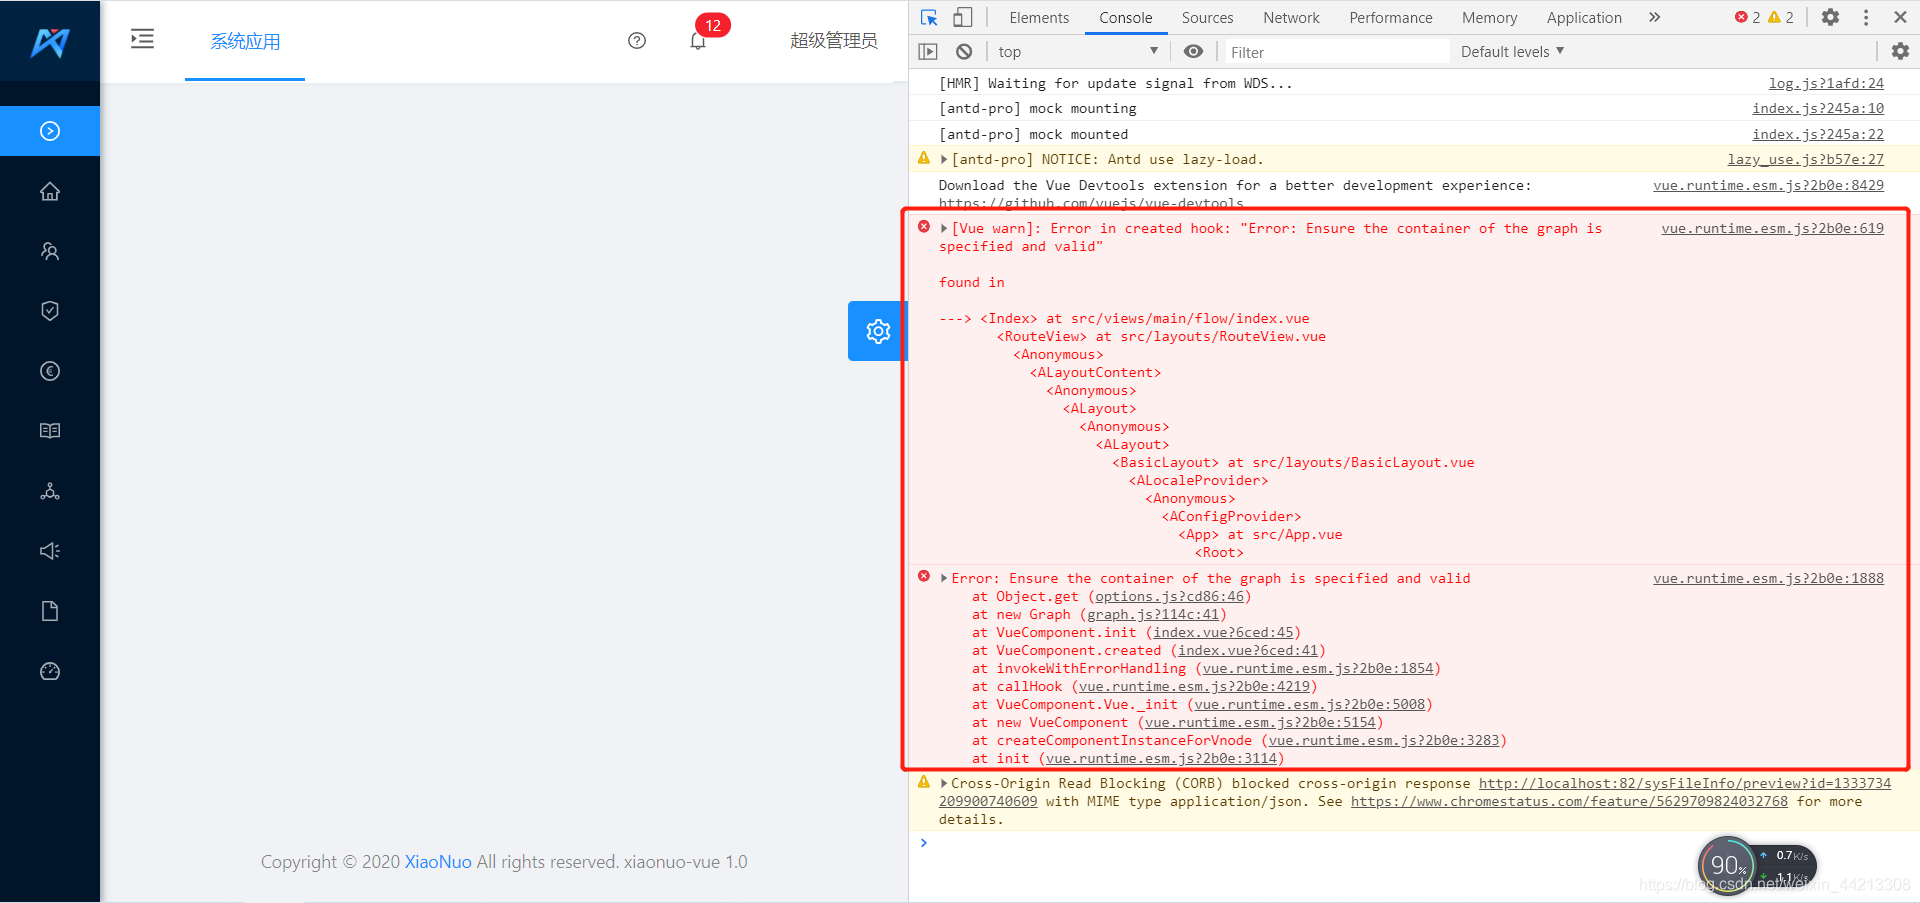Open vue.runtime.esm.js?2b0e:1888 source link
This screenshot has height=903, width=1920.
[x=1768, y=578]
